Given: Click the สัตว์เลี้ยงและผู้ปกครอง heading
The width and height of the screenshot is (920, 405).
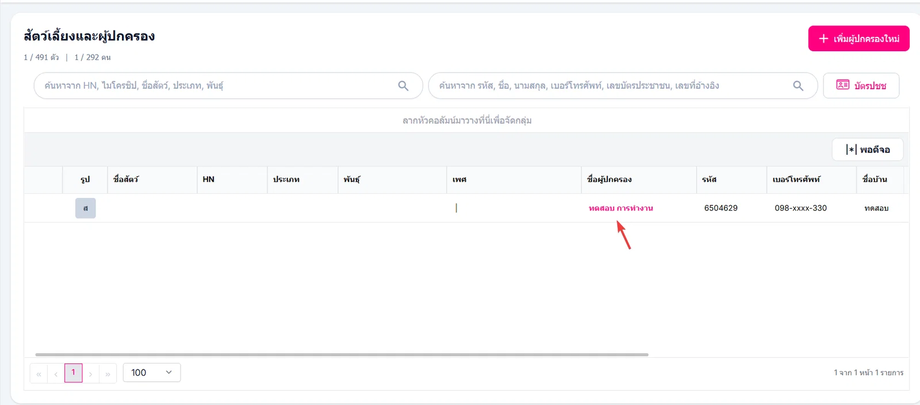Looking at the screenshot, I should (89, 36).
